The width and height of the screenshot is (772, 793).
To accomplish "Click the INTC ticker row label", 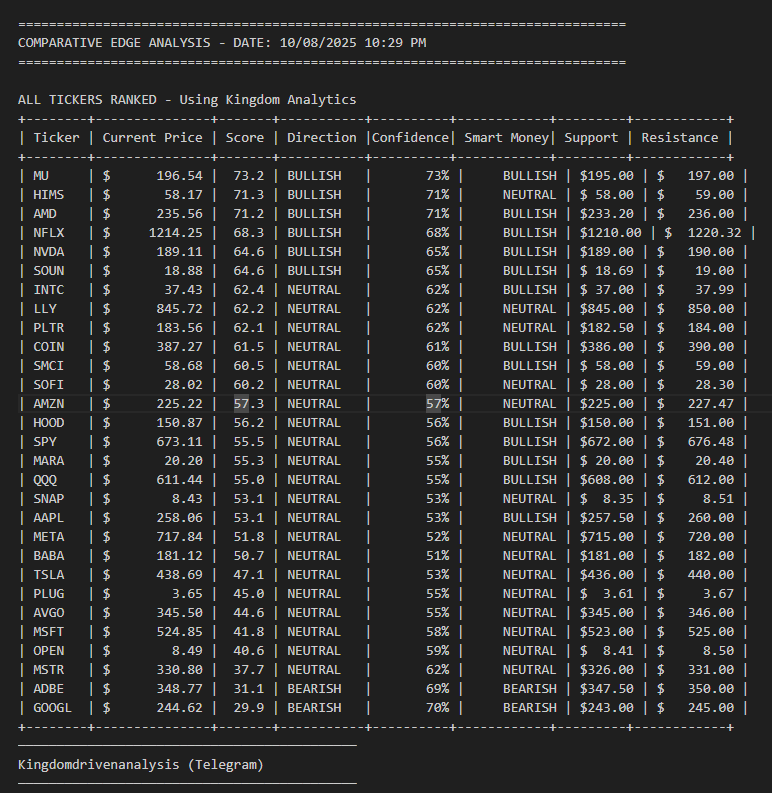I will pos(49,290).
